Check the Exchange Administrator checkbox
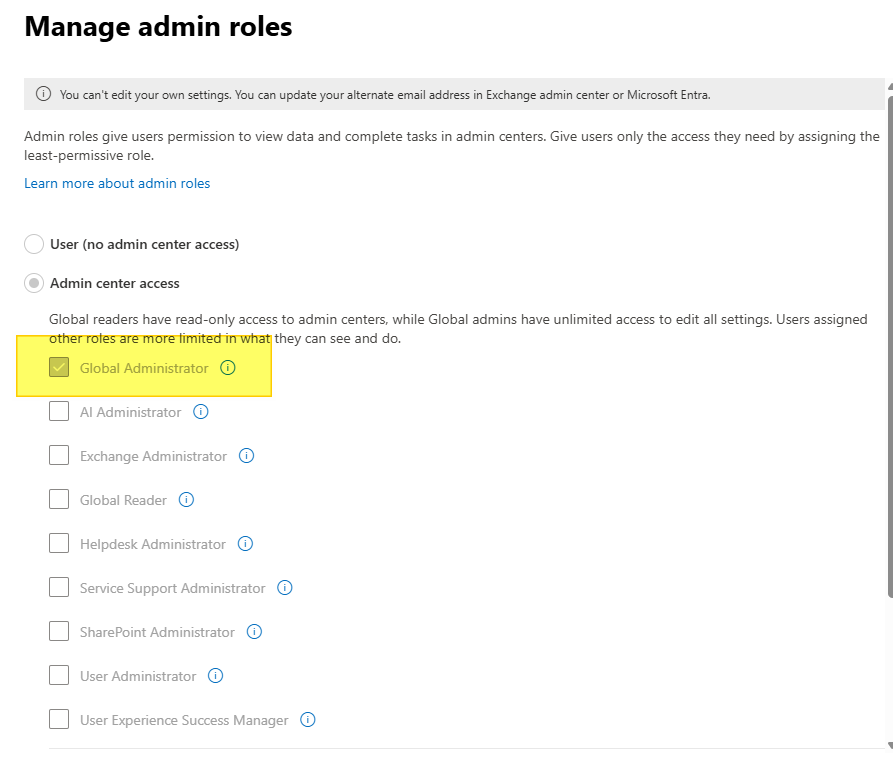 tap(59, 455)
